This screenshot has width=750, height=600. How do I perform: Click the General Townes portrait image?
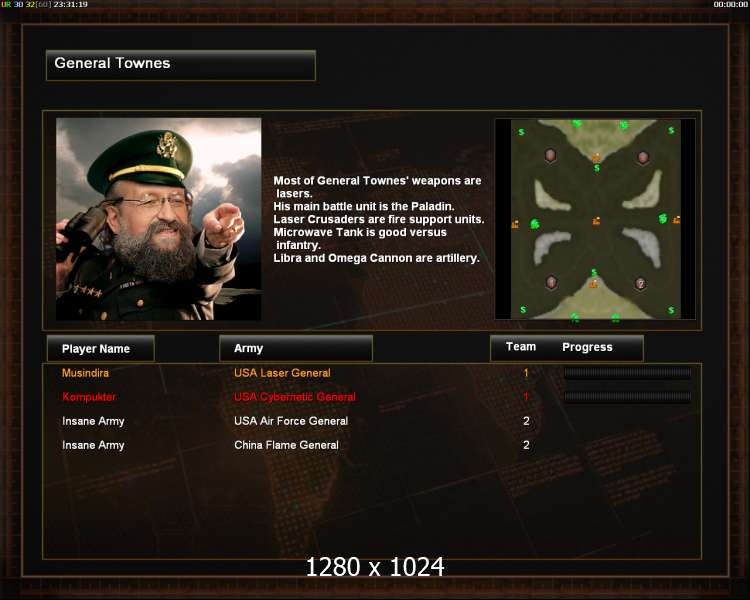pyautogui.click(x=159, y=219)
